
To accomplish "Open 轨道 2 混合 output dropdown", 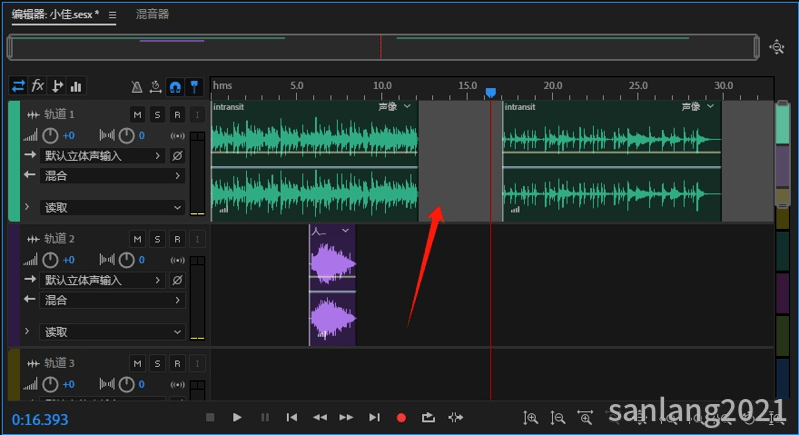I will (x=112, y=300).
